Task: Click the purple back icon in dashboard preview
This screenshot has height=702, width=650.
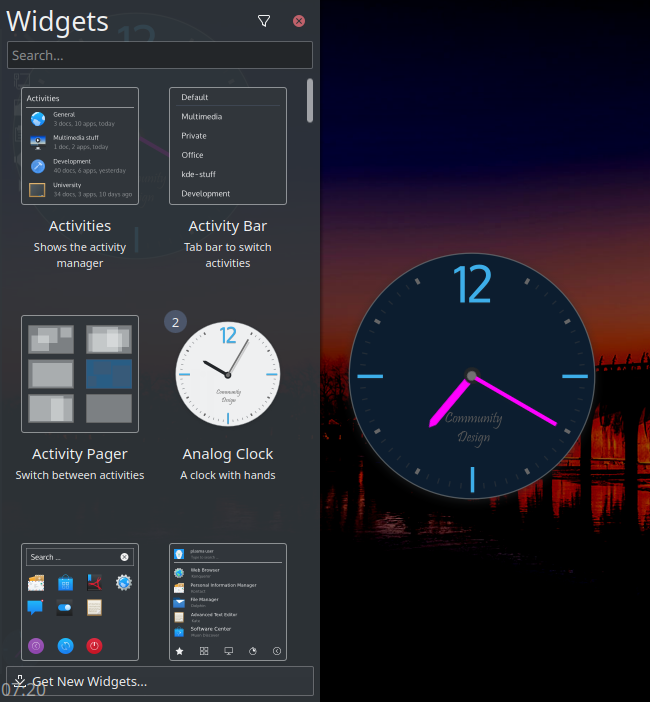Action: [x=36, y=645]
